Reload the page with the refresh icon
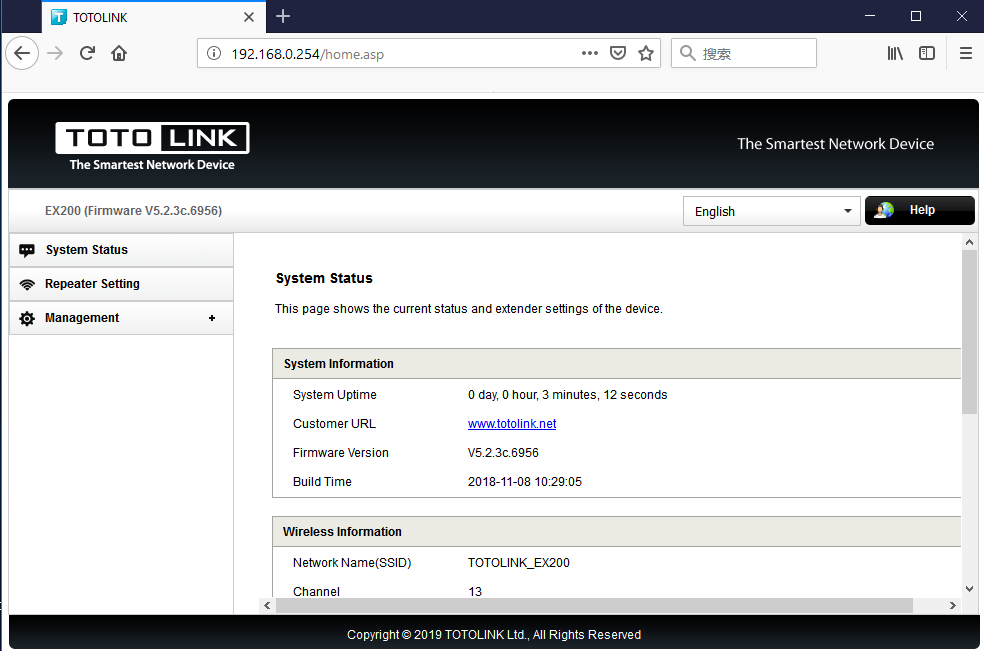984x651 pixels. coord(87,53)
